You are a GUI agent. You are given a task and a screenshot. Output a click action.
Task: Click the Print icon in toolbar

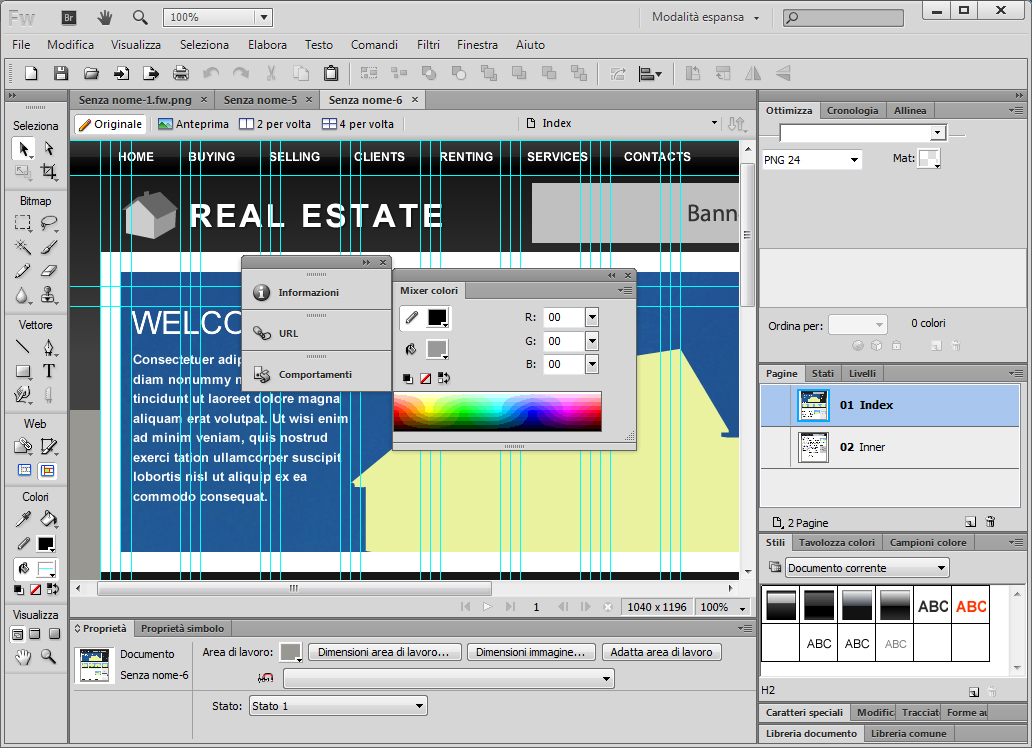click(181, 73)
